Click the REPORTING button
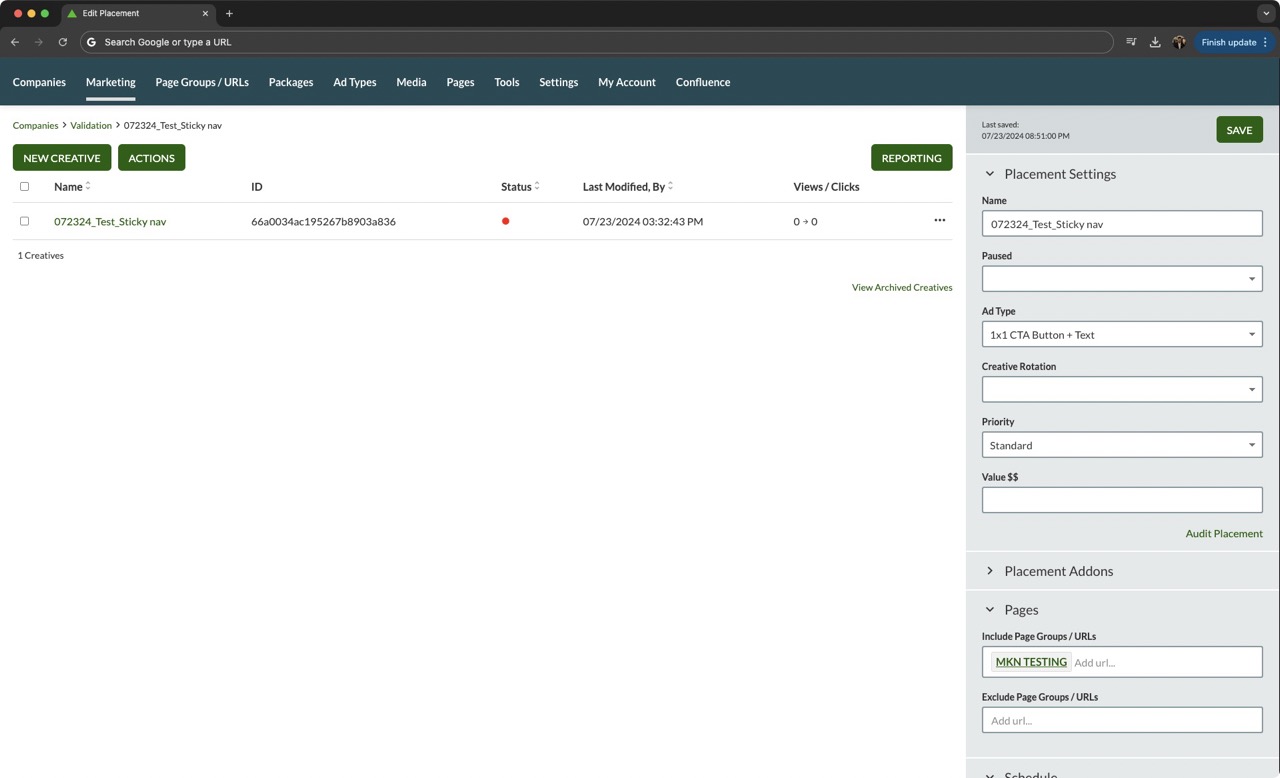The image size is (1280, 778). click(911, 158)
